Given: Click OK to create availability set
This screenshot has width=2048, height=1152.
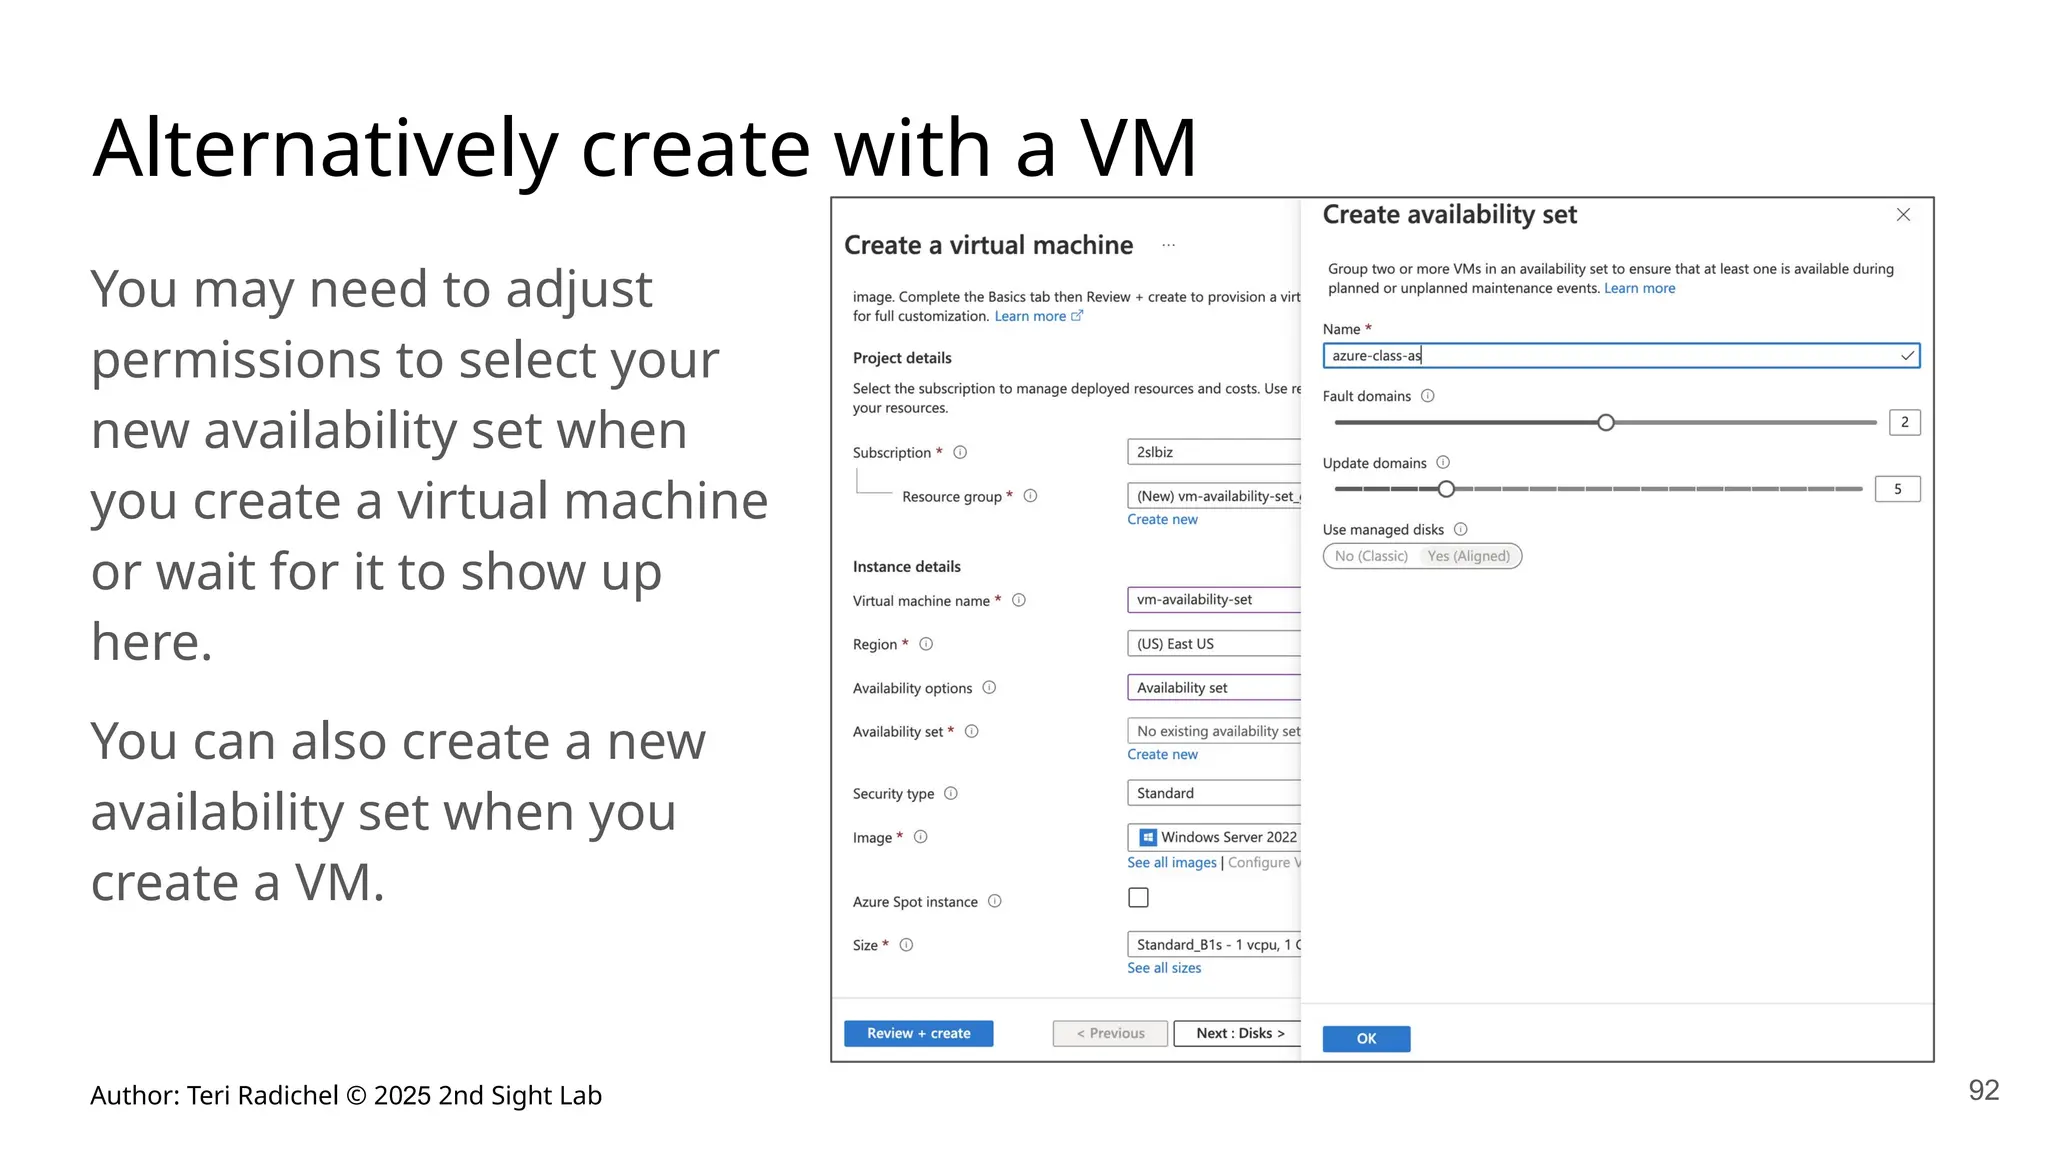Looking at the screenshot, I should pos(1366,1039).
